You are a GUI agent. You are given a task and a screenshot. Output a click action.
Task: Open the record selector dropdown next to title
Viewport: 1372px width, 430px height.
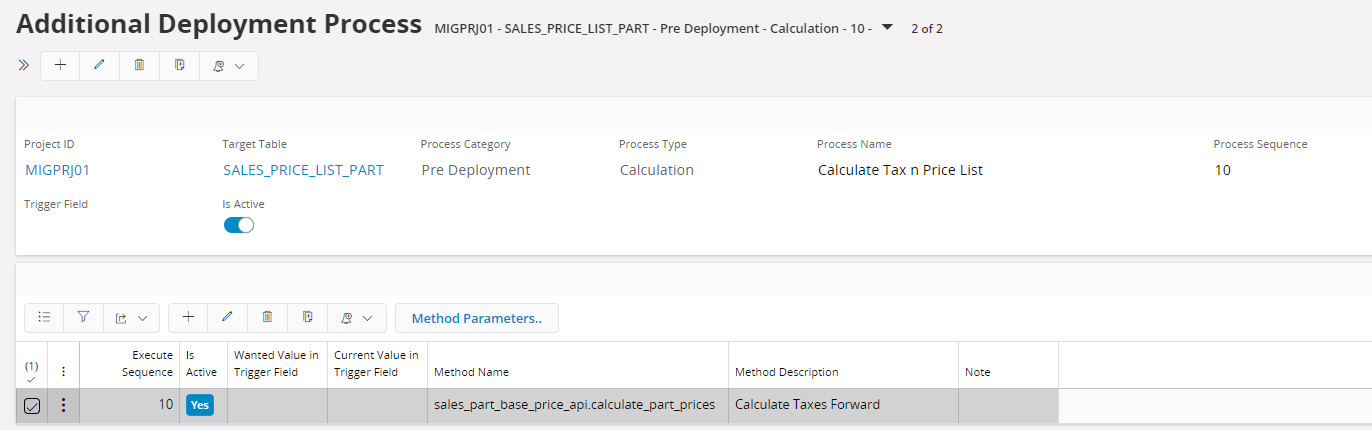coord(887,27)
